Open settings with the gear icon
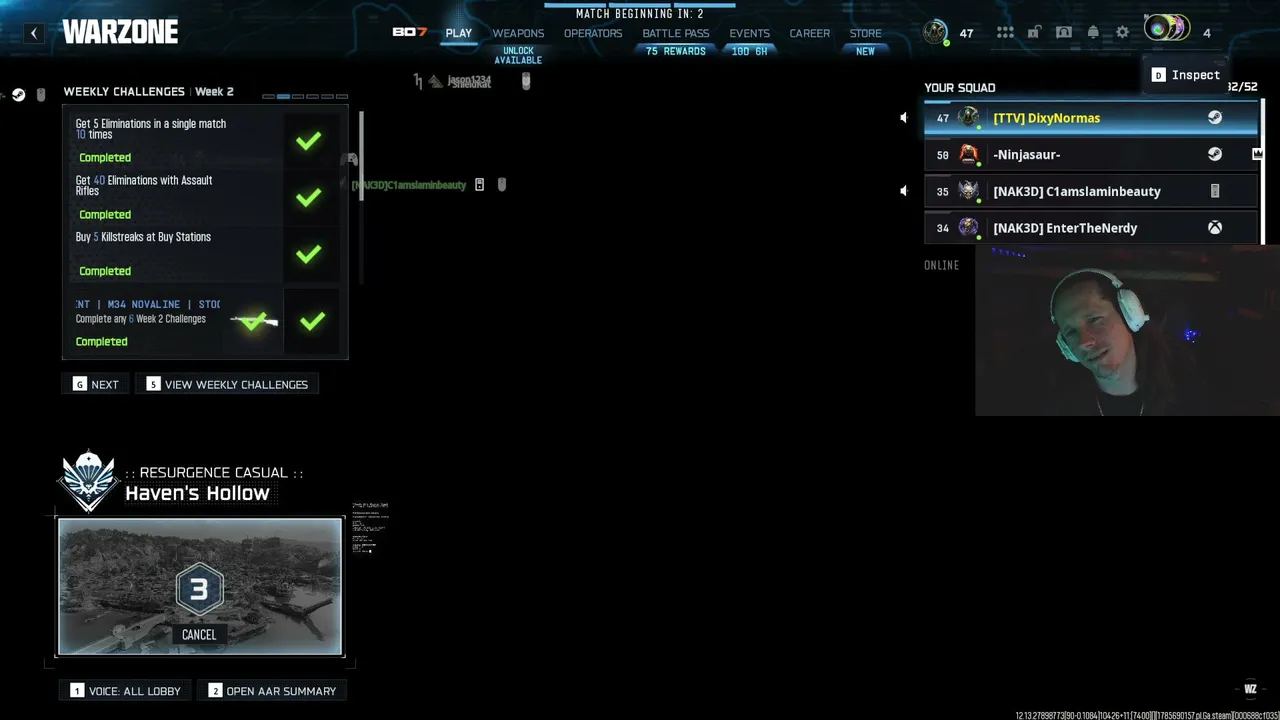 pos(1122,33)
